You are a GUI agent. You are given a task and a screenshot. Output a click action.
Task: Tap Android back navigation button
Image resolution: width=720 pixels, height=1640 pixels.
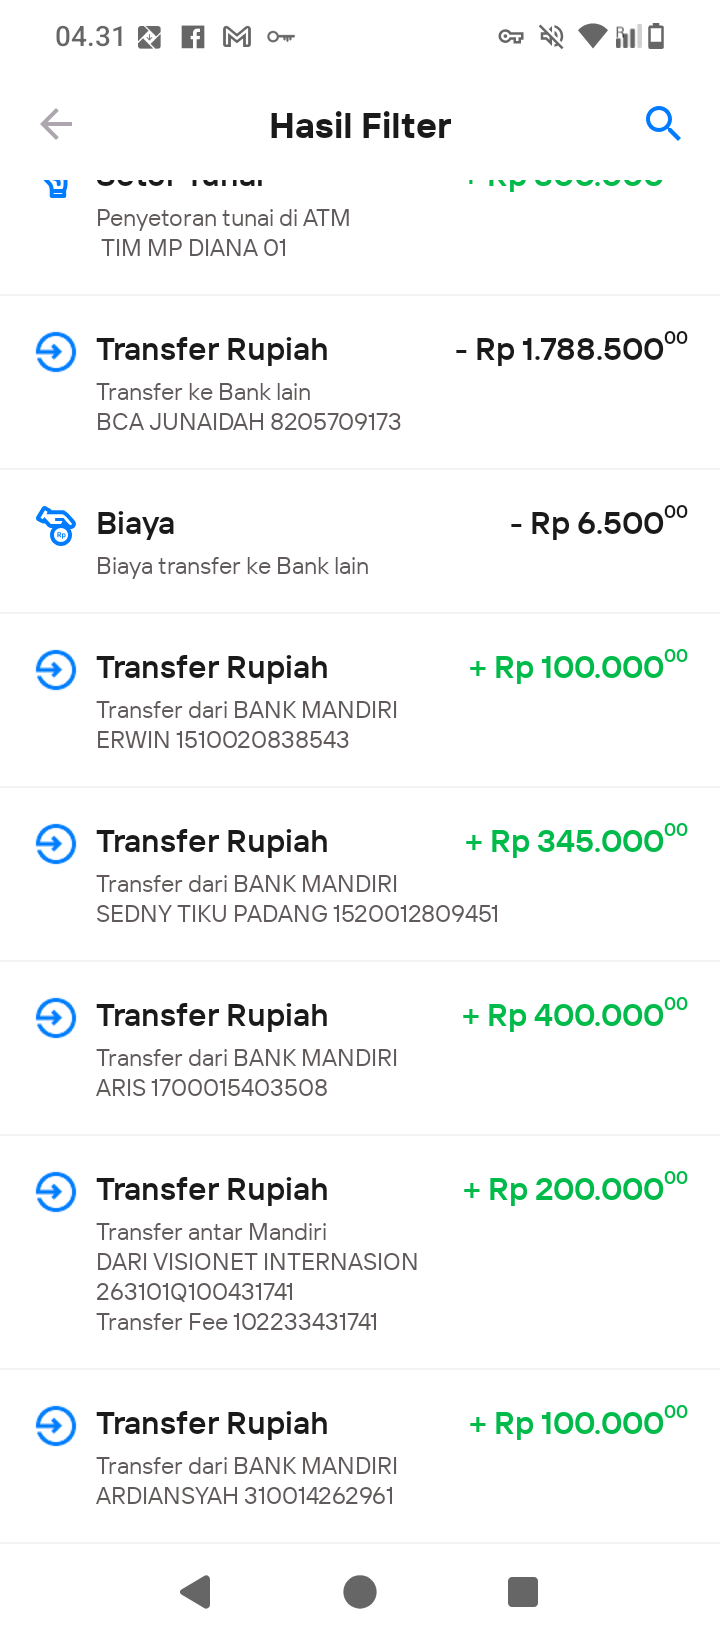coord(196,1591)
